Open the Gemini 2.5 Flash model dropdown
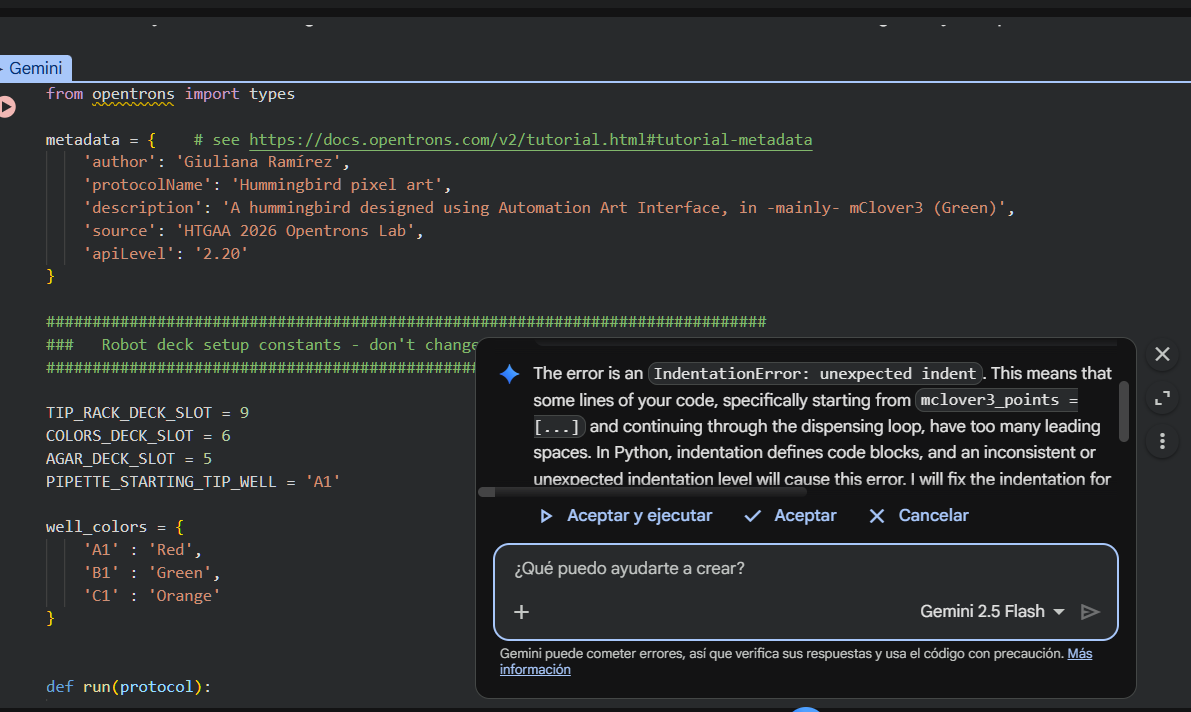This screenshot has width=1191, height=712. pyautogui.click(x=992, y=612)
